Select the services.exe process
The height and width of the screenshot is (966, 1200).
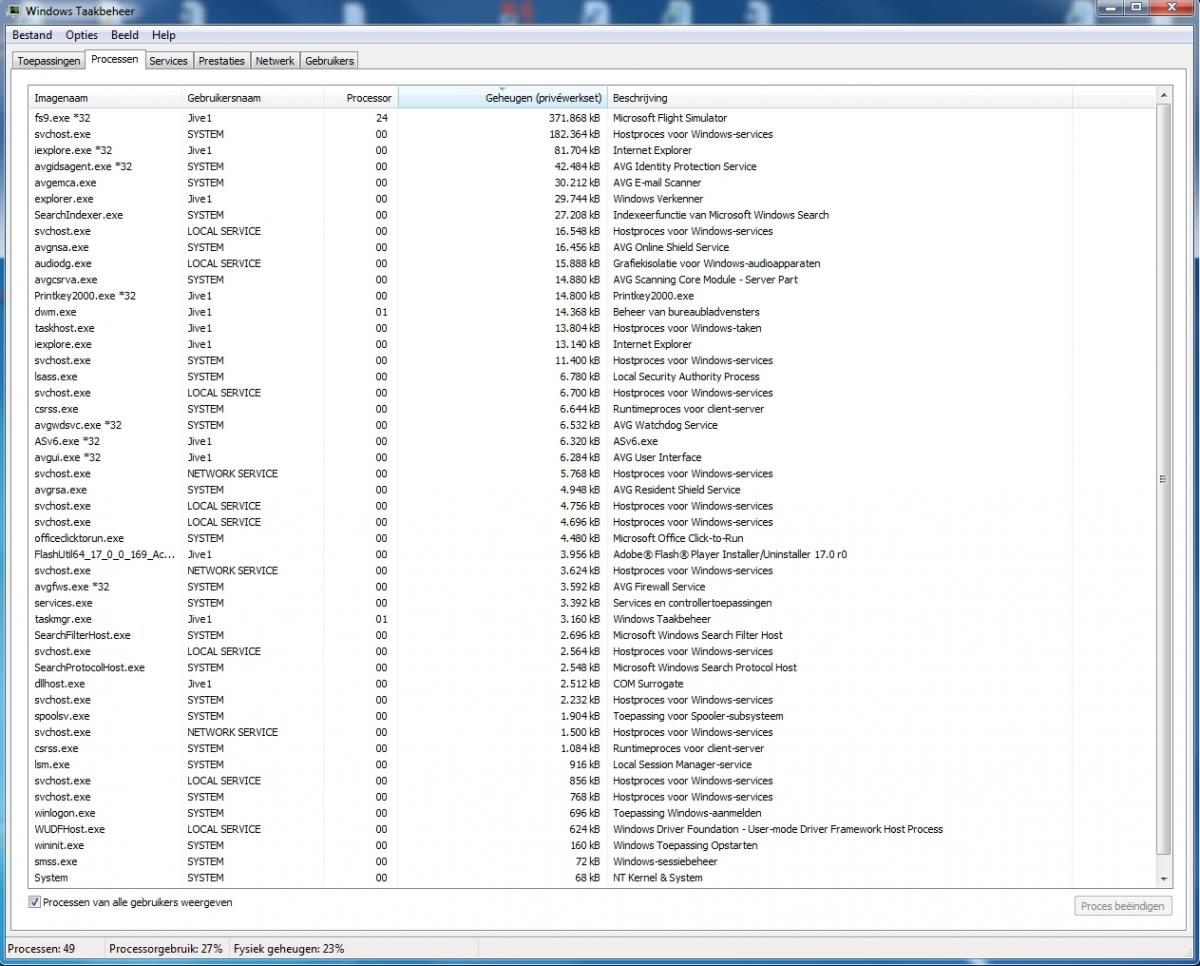point(592,603)
